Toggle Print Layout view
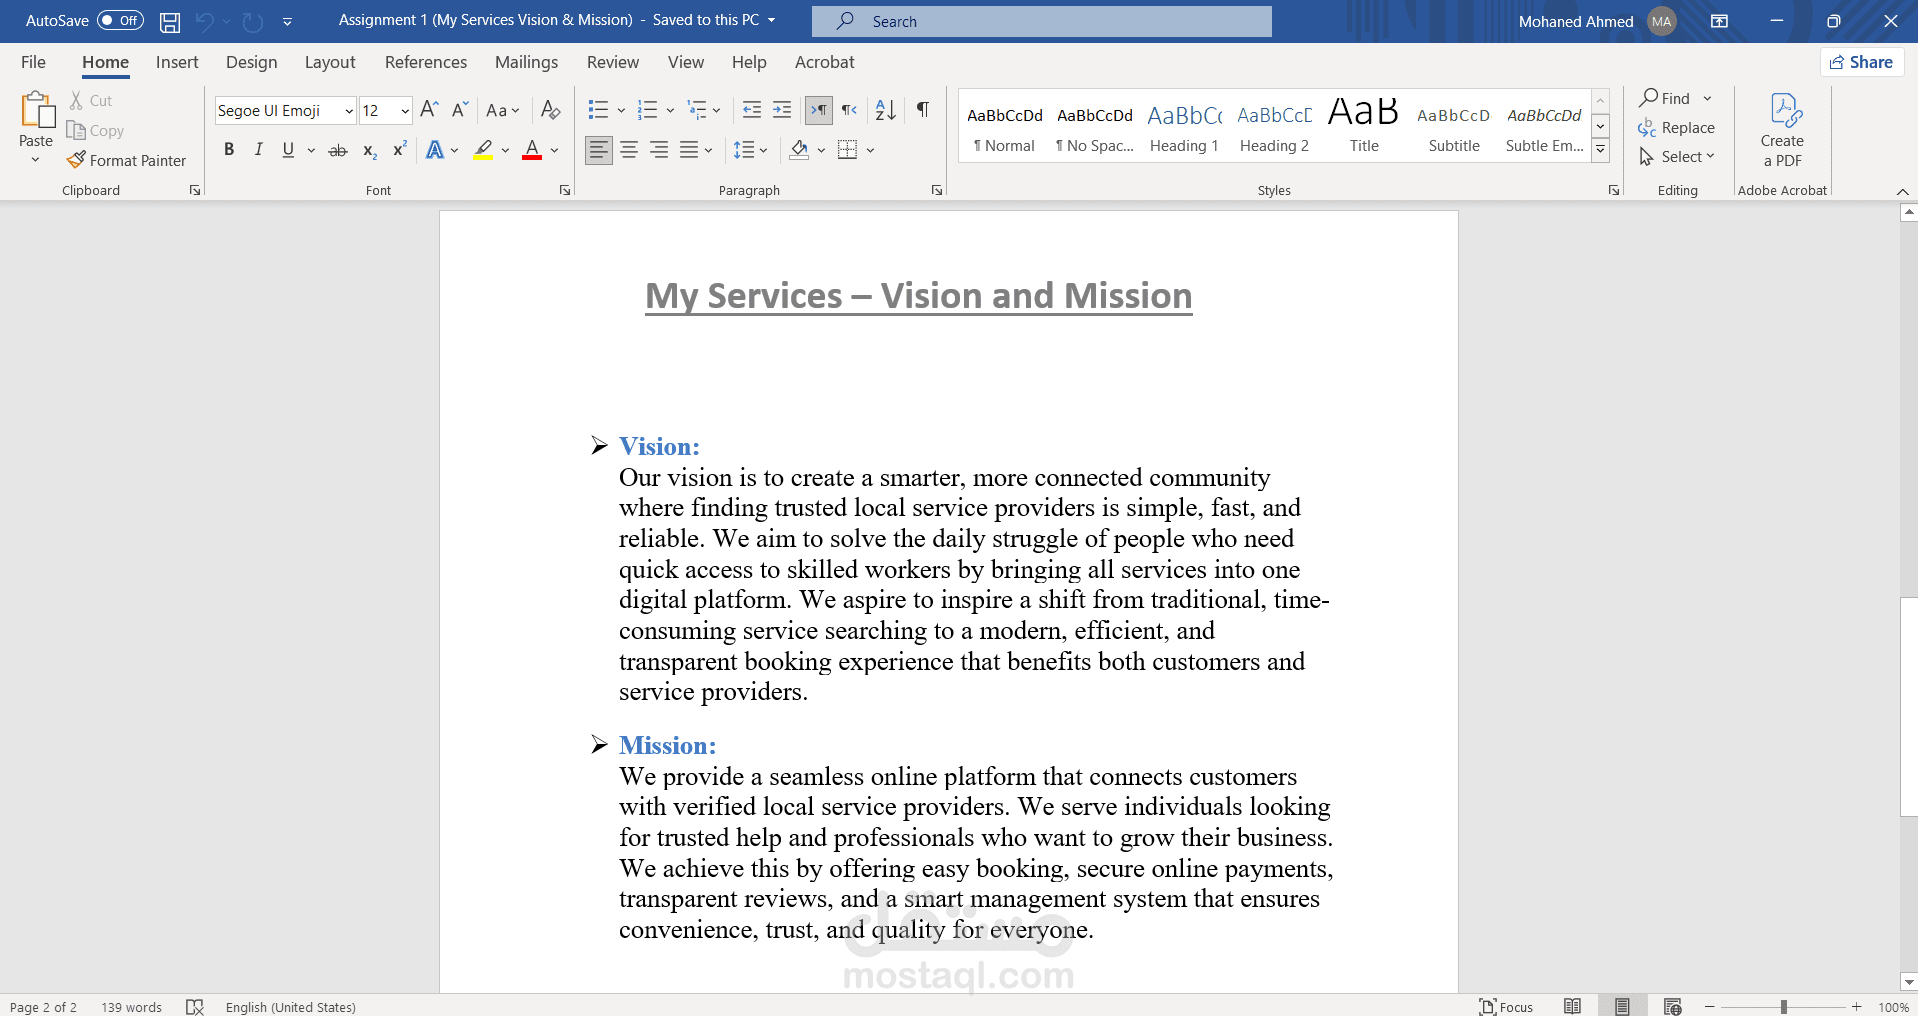The image size is (1918, 1016). pyautogui.click(x=1622, y=1006)
